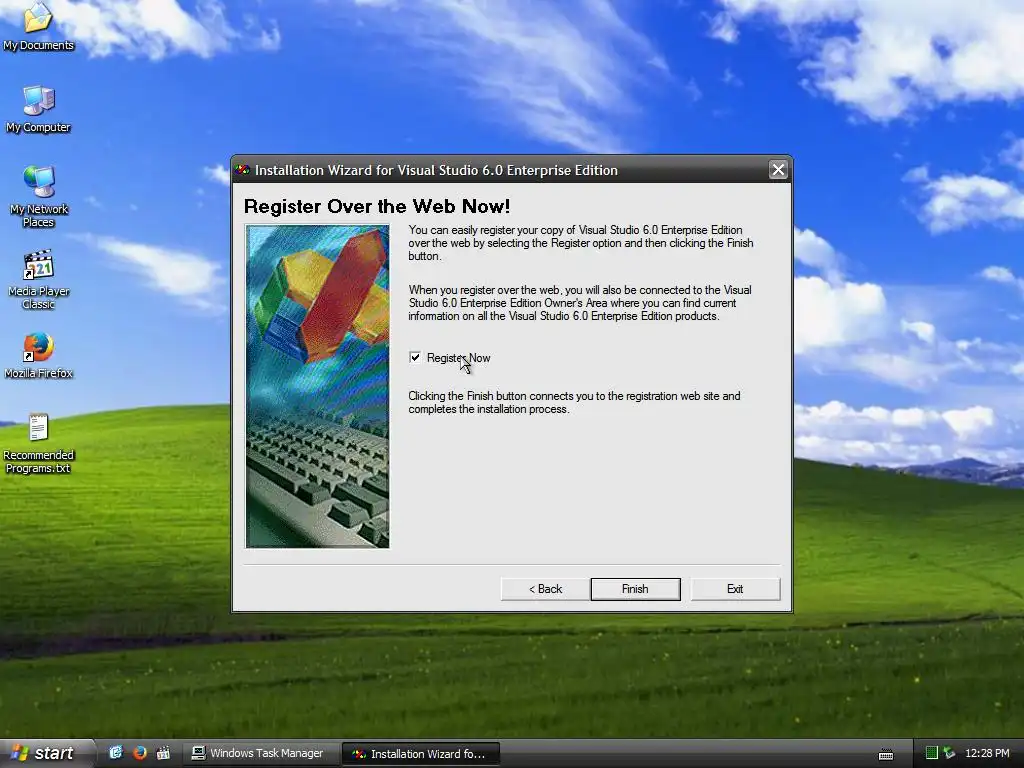This screenshot has width=1024, height=768.
Task: Click the Visual Studio keyboard artwork image
Action: [x=317, y=386]
